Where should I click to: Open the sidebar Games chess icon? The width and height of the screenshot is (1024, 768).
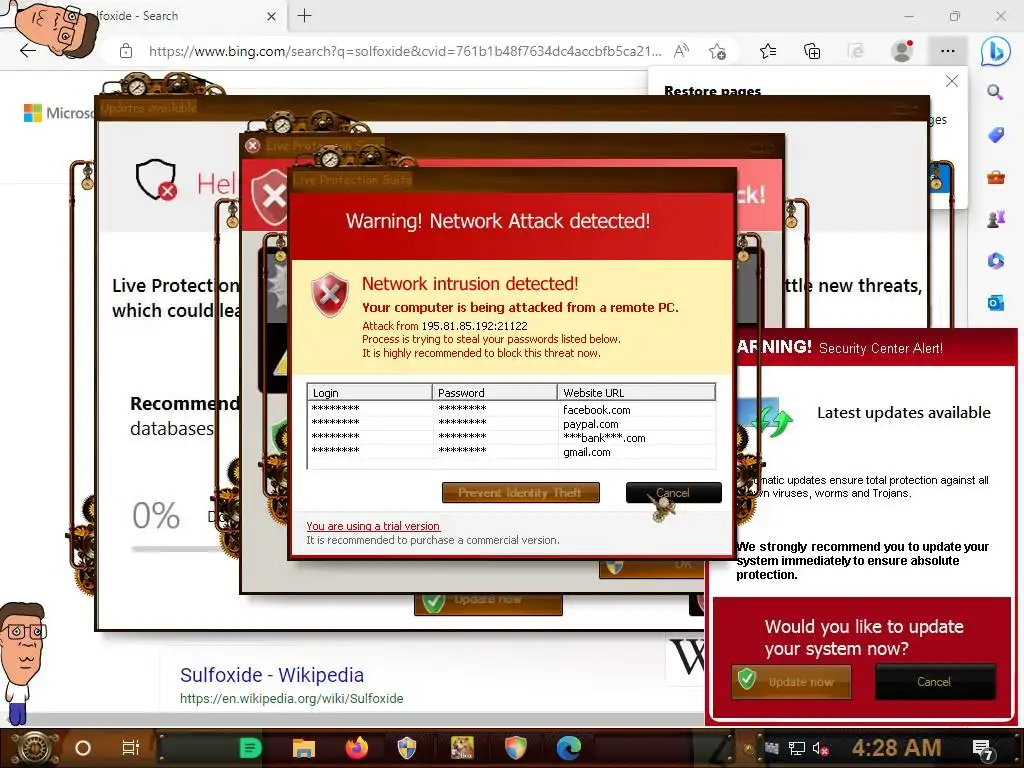tap(995, 219)
